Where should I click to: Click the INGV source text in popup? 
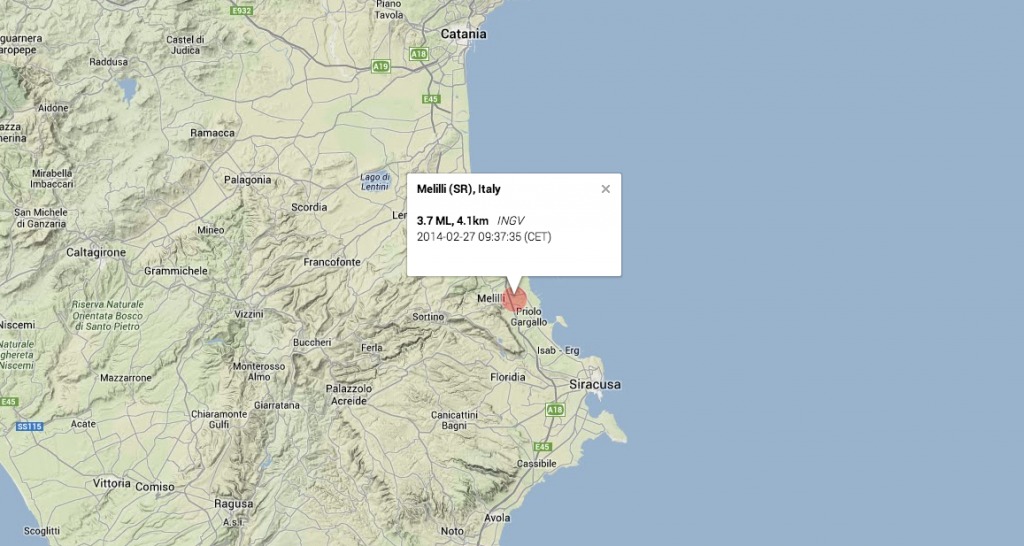[511, 221]
